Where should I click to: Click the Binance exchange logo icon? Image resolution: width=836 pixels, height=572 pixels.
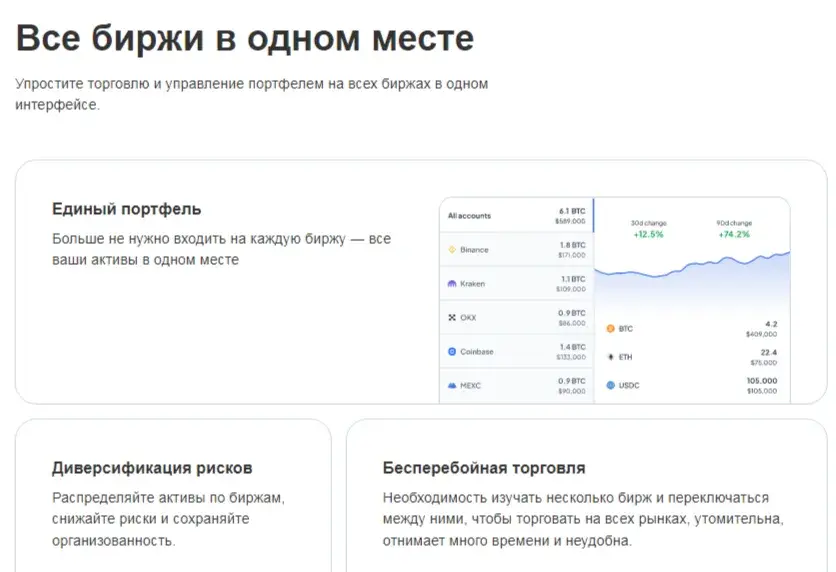pyautogui.click(x=452, y=249)
